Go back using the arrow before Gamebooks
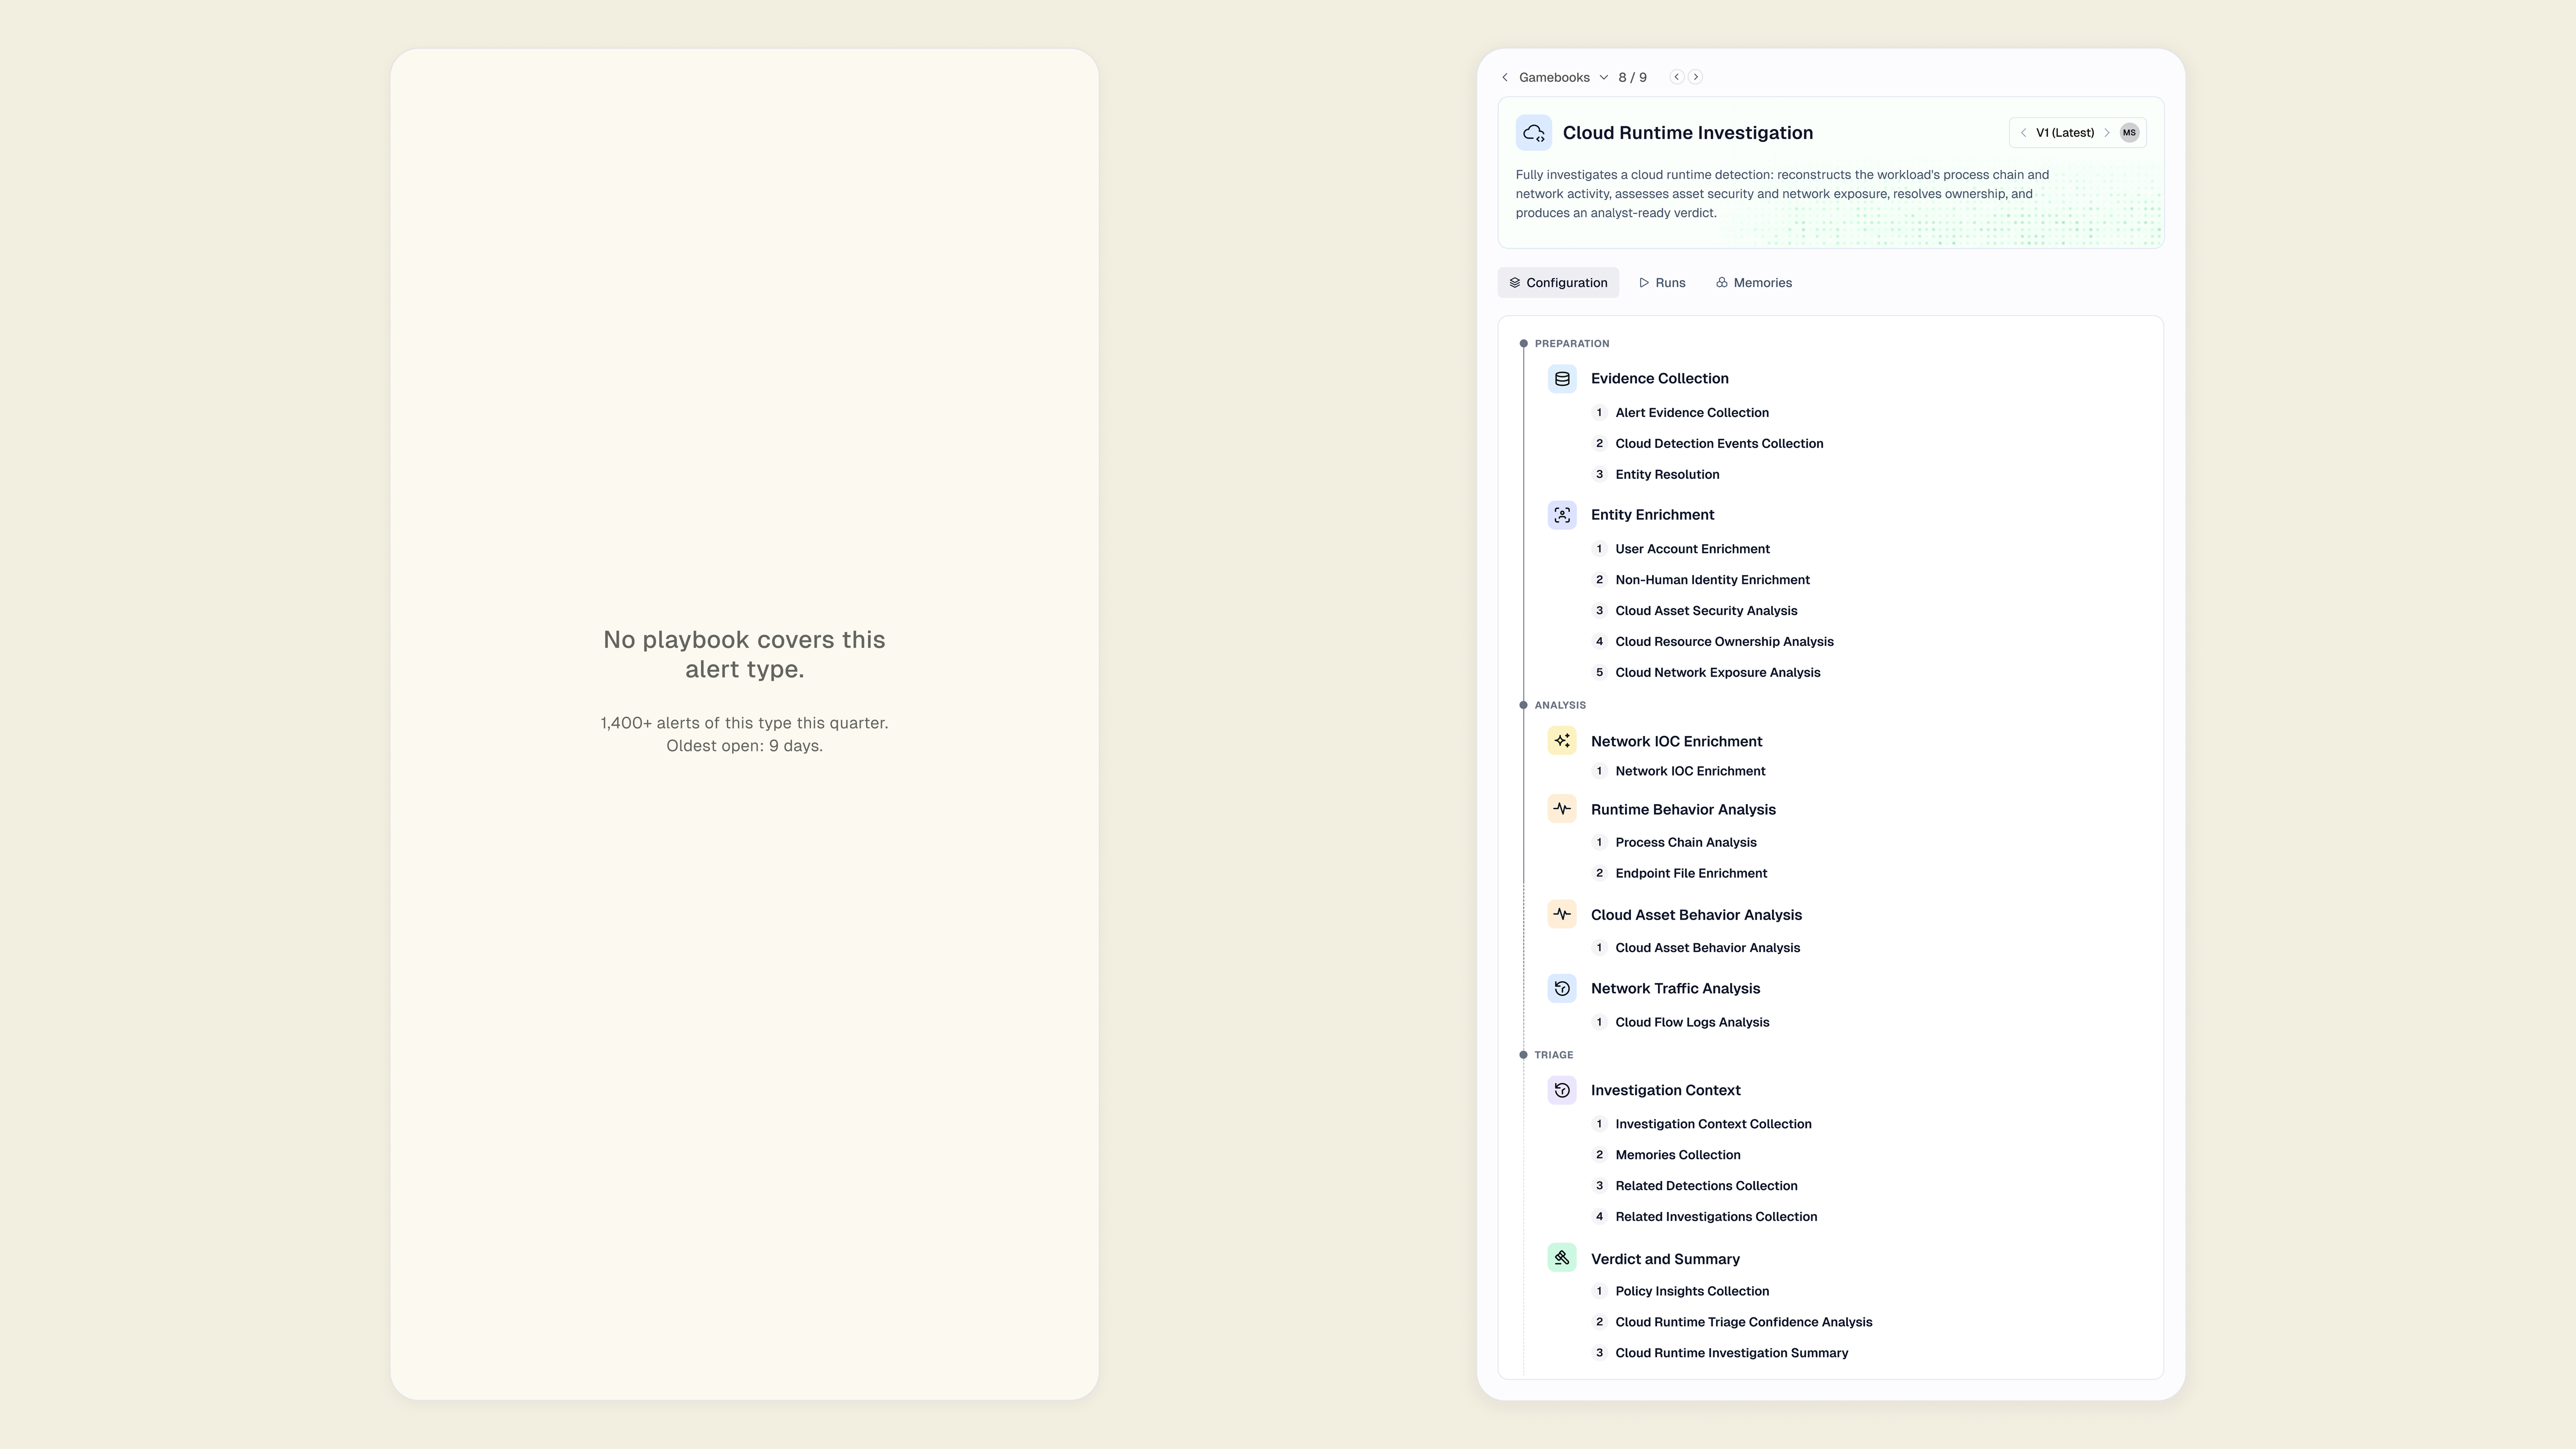The width and height of the screenshot is (2576, 1449). pos(1505,77)
